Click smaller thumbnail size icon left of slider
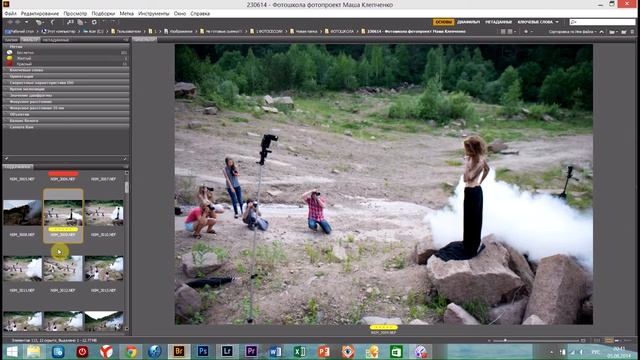The width and height of the screenshot is (640, 360). pos(489,340)
